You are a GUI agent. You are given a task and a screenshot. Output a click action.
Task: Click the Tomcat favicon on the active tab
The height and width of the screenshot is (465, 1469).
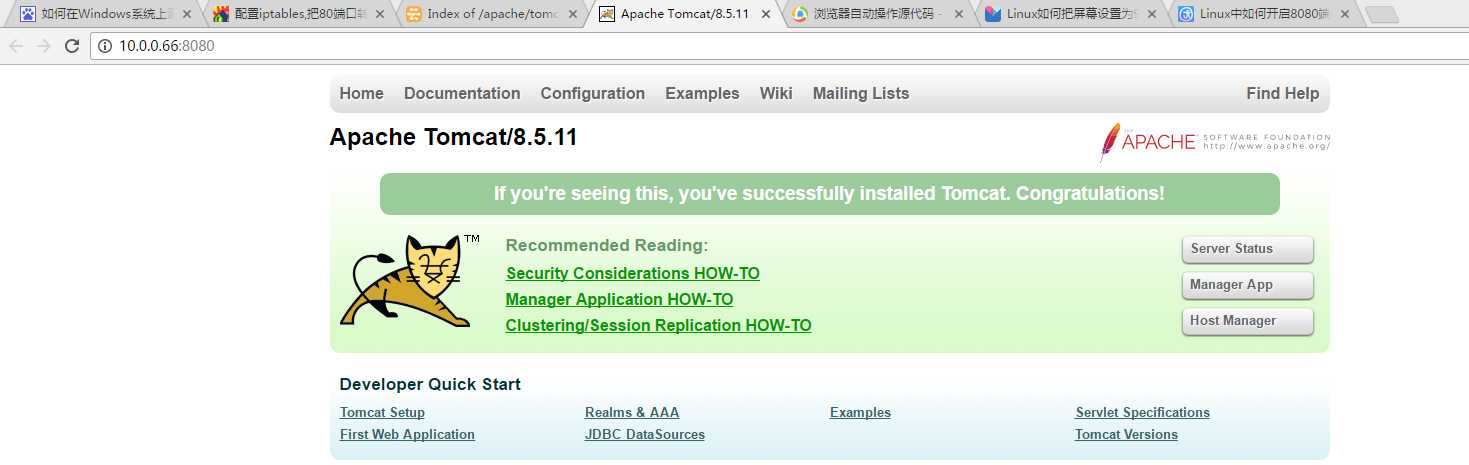point(607,14)
